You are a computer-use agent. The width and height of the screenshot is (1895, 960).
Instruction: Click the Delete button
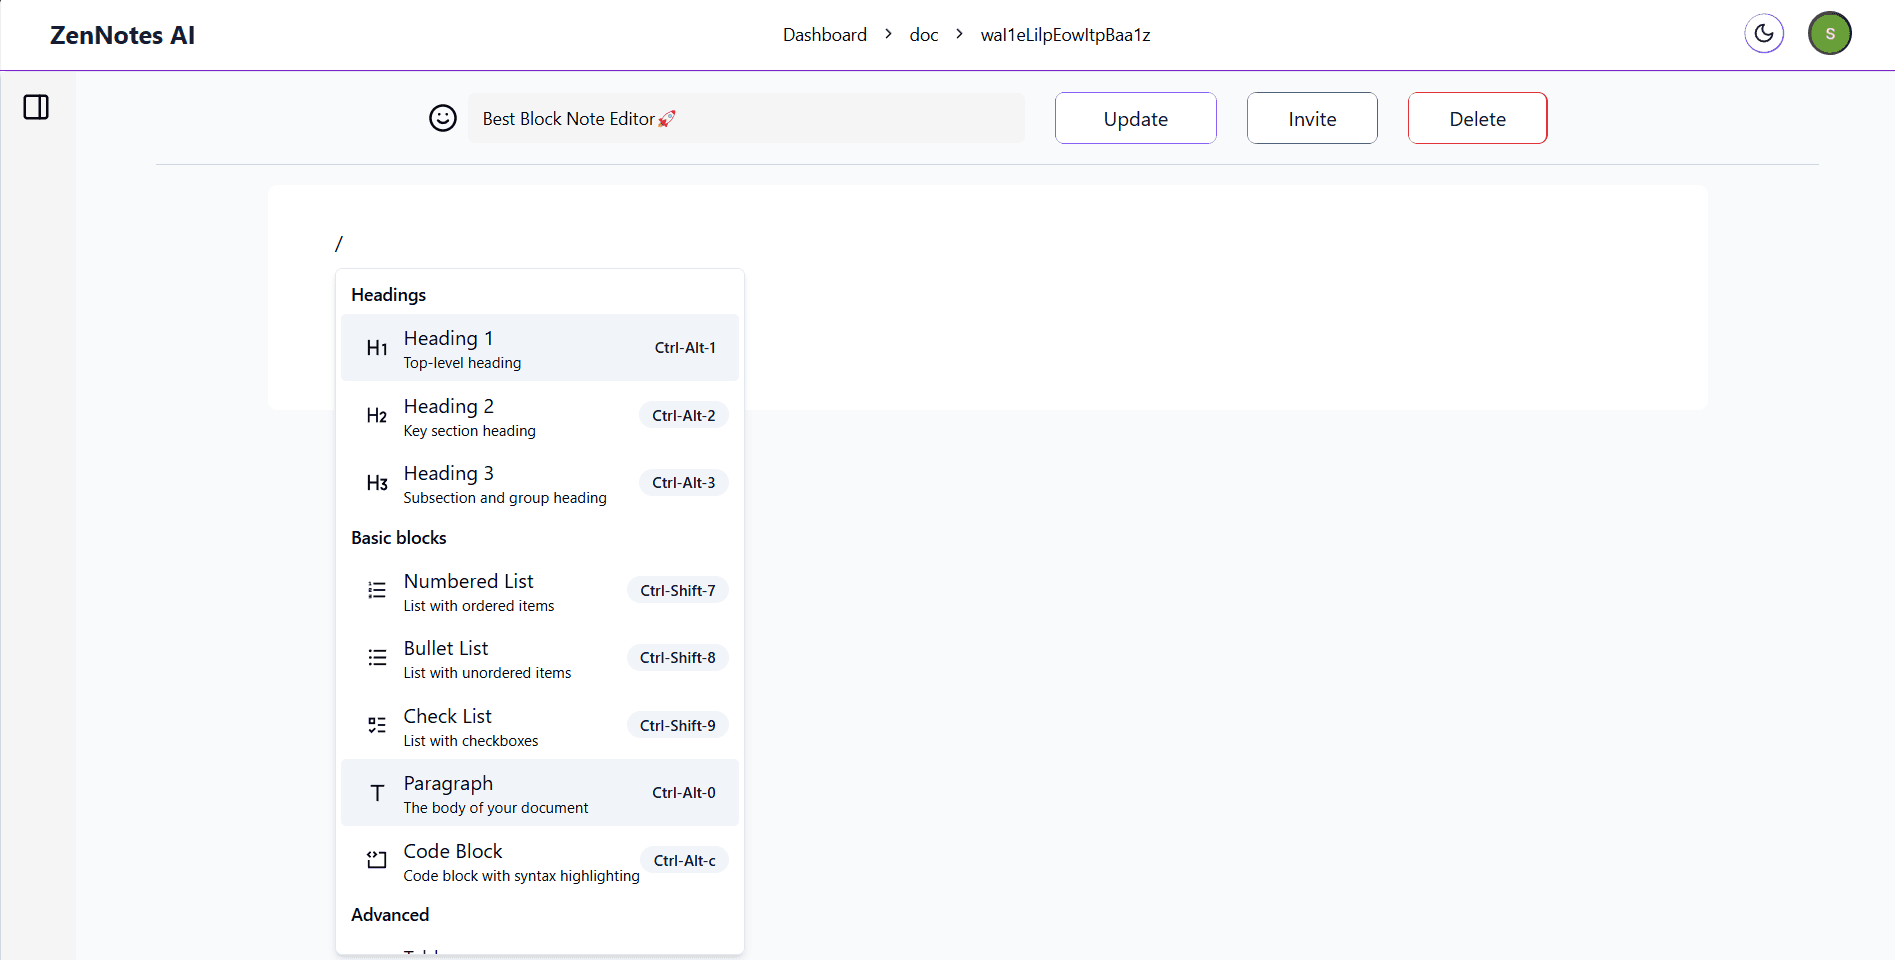point(1478,118)
